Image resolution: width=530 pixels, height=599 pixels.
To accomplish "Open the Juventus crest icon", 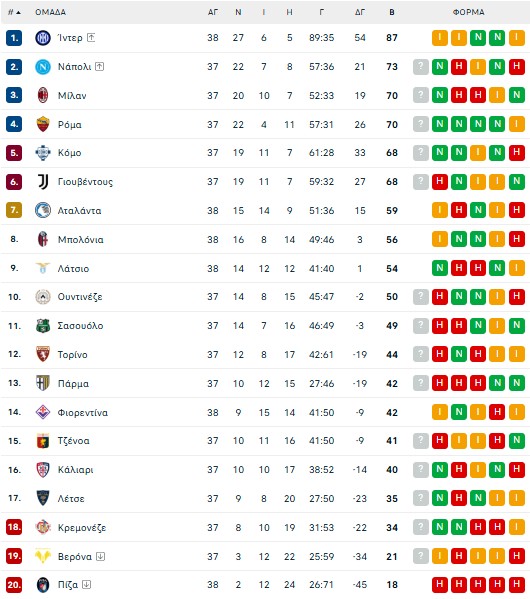I will click(43, 182).
